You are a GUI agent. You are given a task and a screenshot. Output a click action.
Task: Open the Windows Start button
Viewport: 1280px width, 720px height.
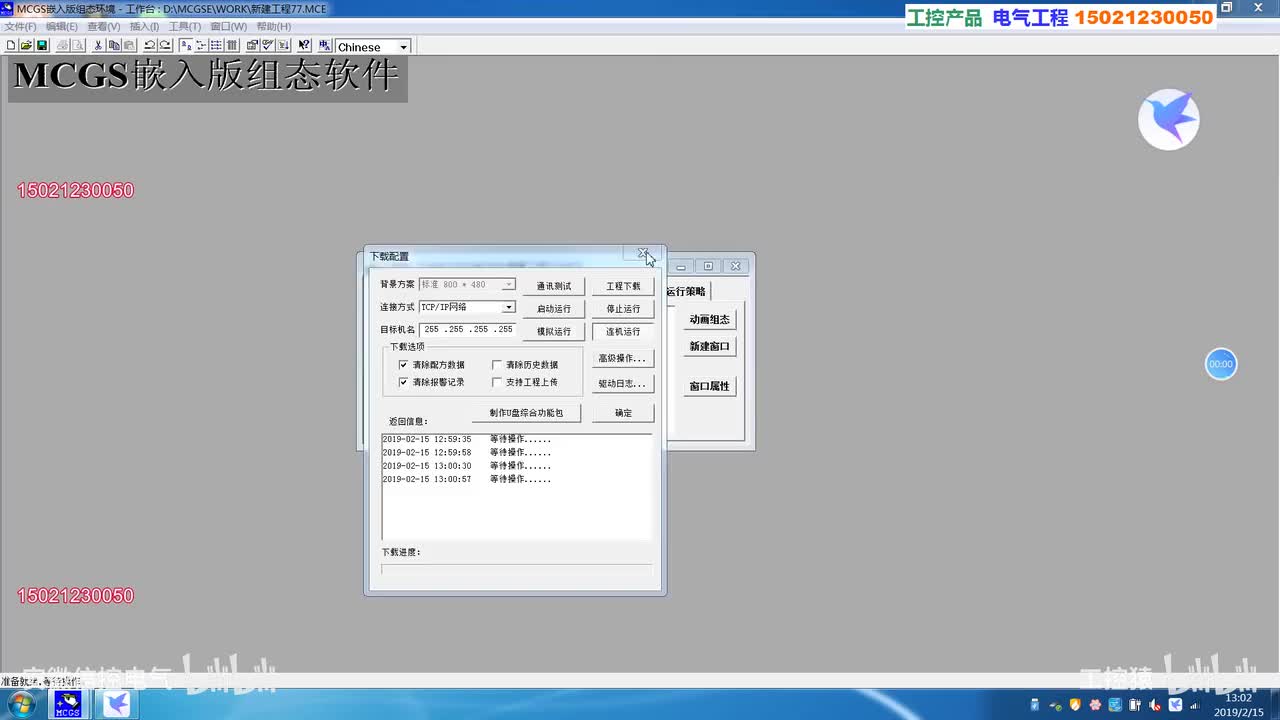coord(20,705)
